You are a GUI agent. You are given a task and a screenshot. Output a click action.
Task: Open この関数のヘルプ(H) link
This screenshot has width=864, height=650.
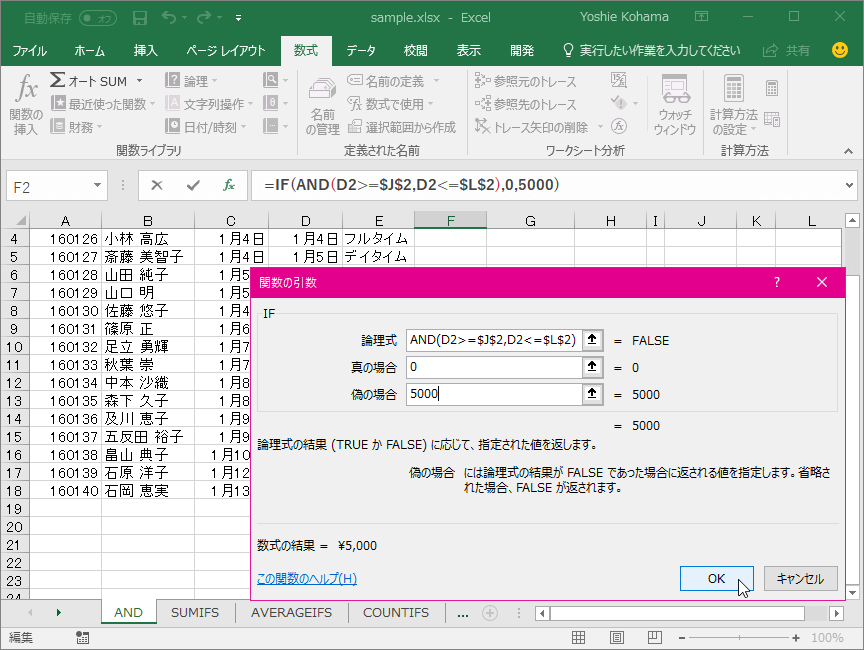coord(307,578)
